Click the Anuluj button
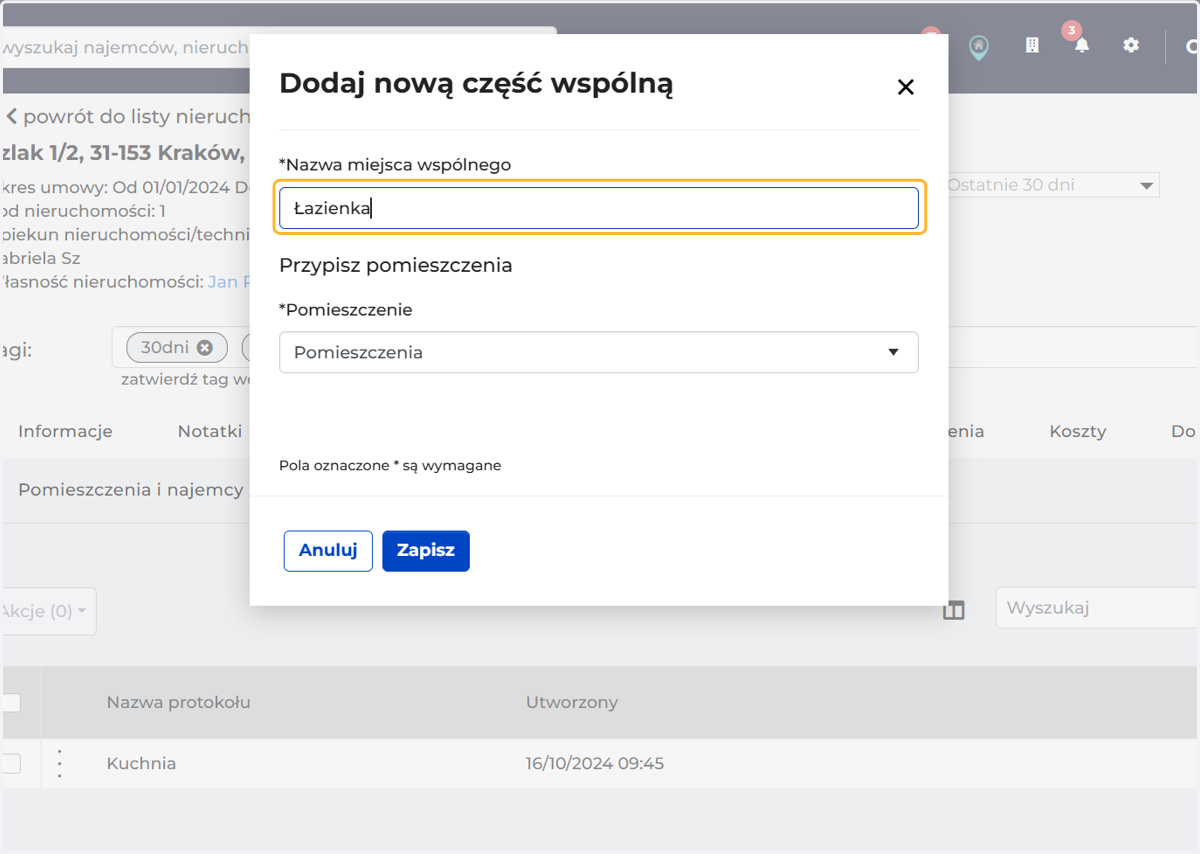The height and width of the screenshot is (854, 1200). [328, 551]
